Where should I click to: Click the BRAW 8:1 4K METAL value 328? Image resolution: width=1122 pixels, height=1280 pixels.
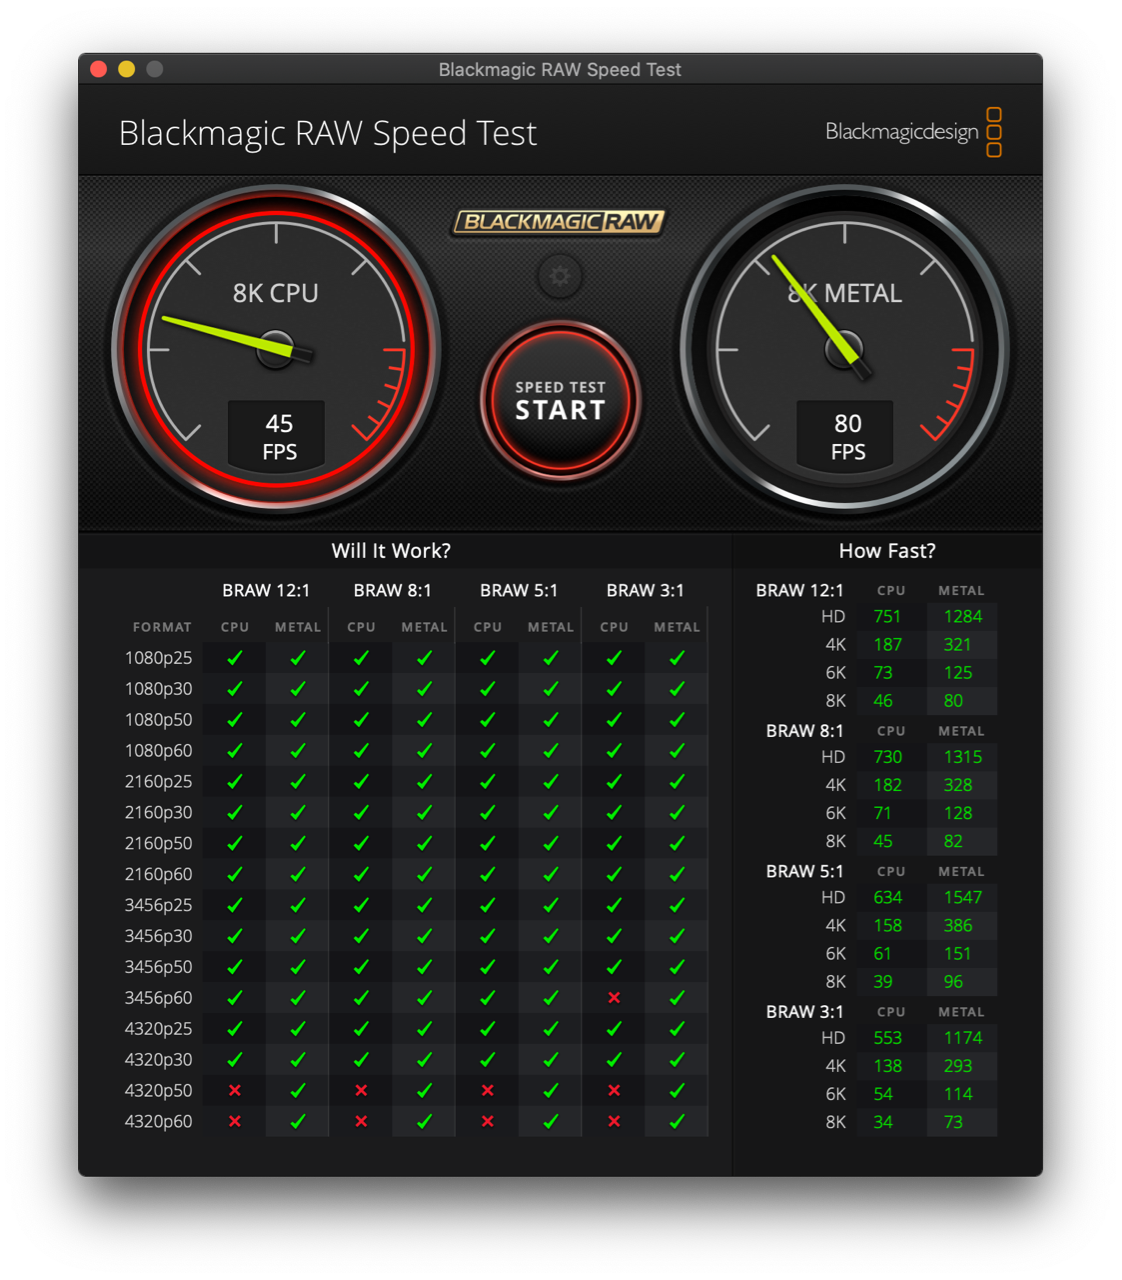pyautogui.click(x=958, y=785)
